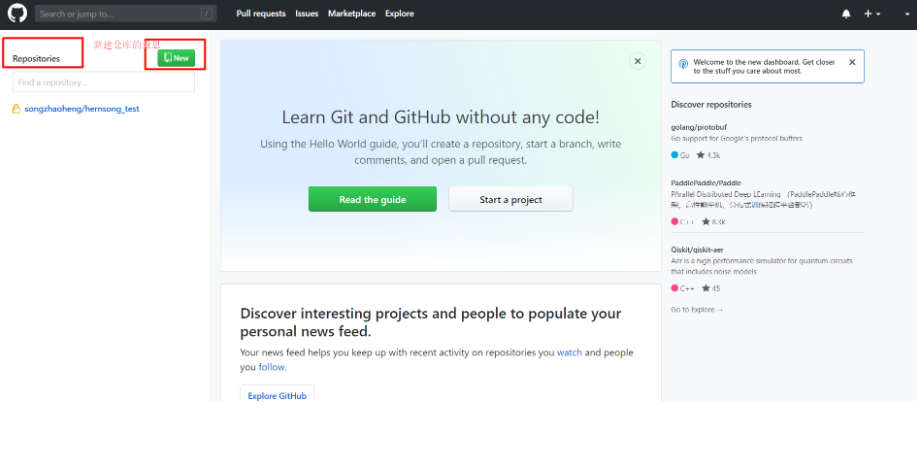Click the lock icon beside hernsong_test
This screenshot has height=452, width=917.
16,109
